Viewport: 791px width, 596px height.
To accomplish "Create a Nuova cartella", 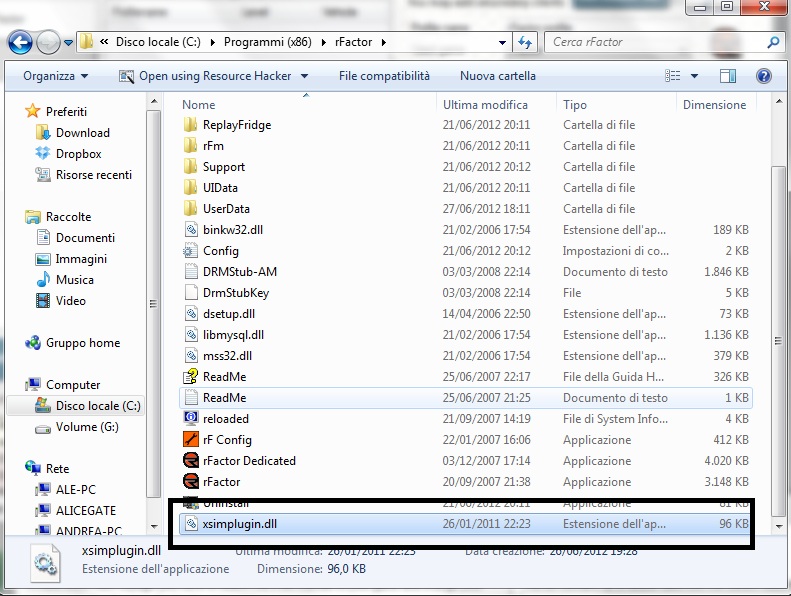I will pos(497,76).
